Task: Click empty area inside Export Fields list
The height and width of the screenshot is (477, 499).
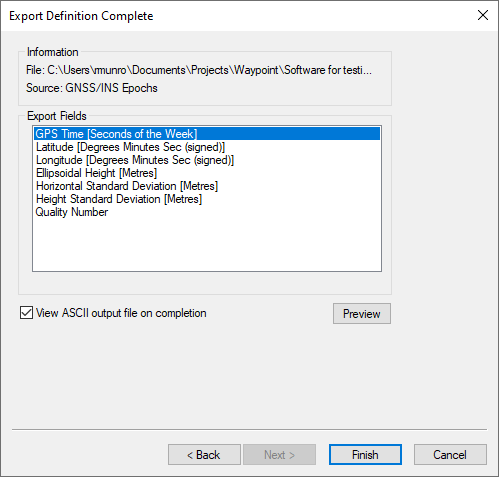Action: pyautogui.click(x=207, y=245)
